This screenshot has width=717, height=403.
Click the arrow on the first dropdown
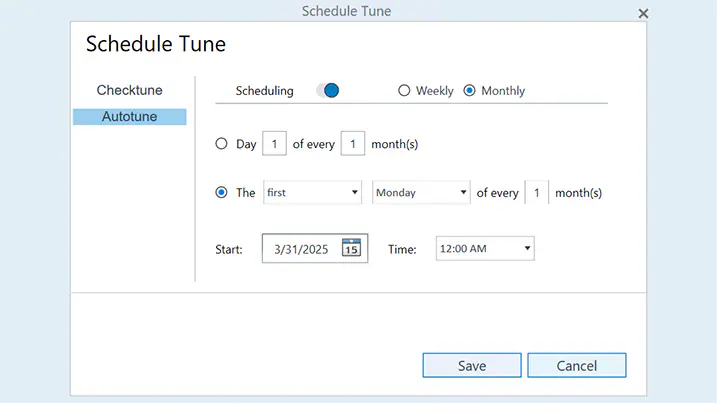tap(354, 193)
